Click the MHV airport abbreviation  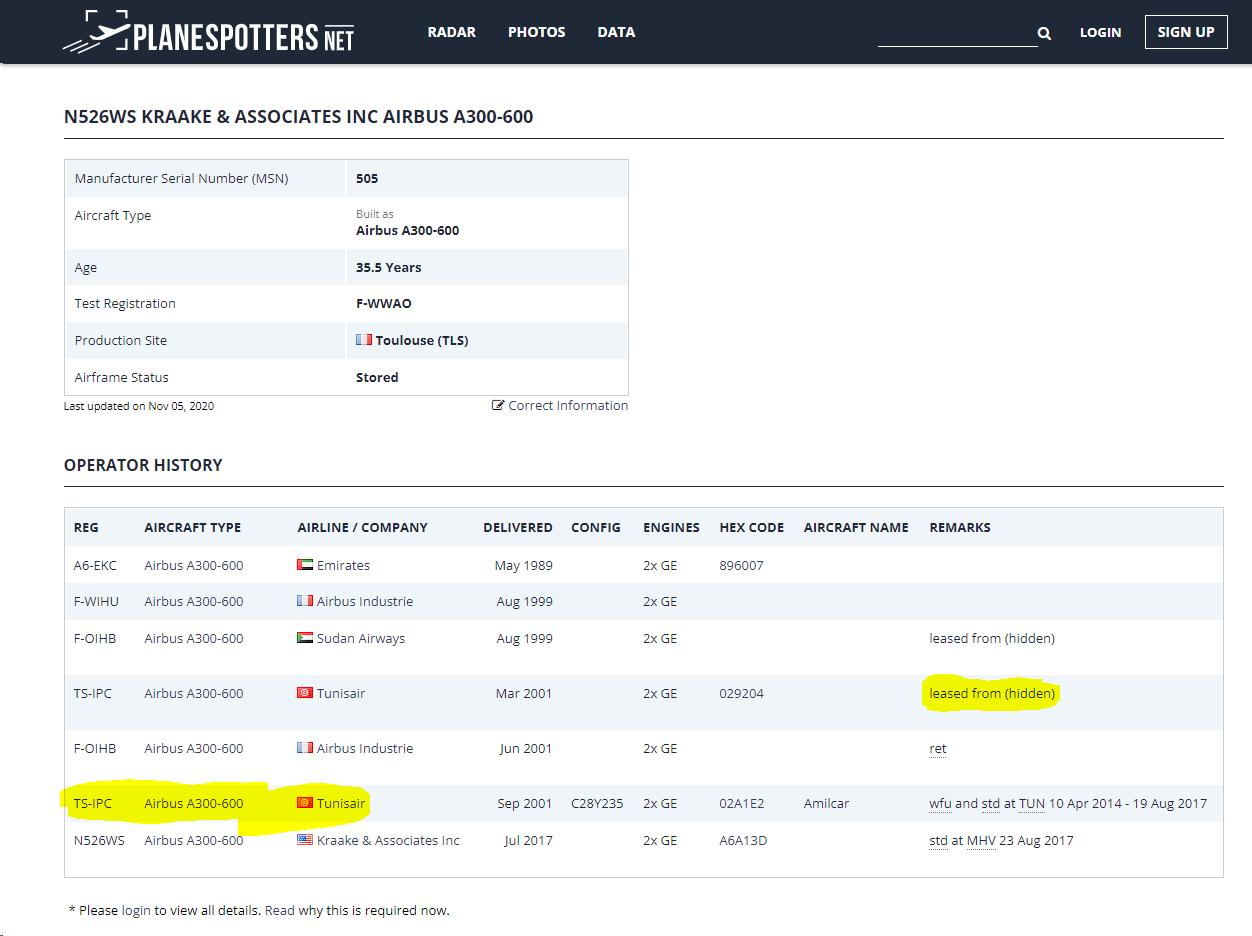tap(980, 840)
